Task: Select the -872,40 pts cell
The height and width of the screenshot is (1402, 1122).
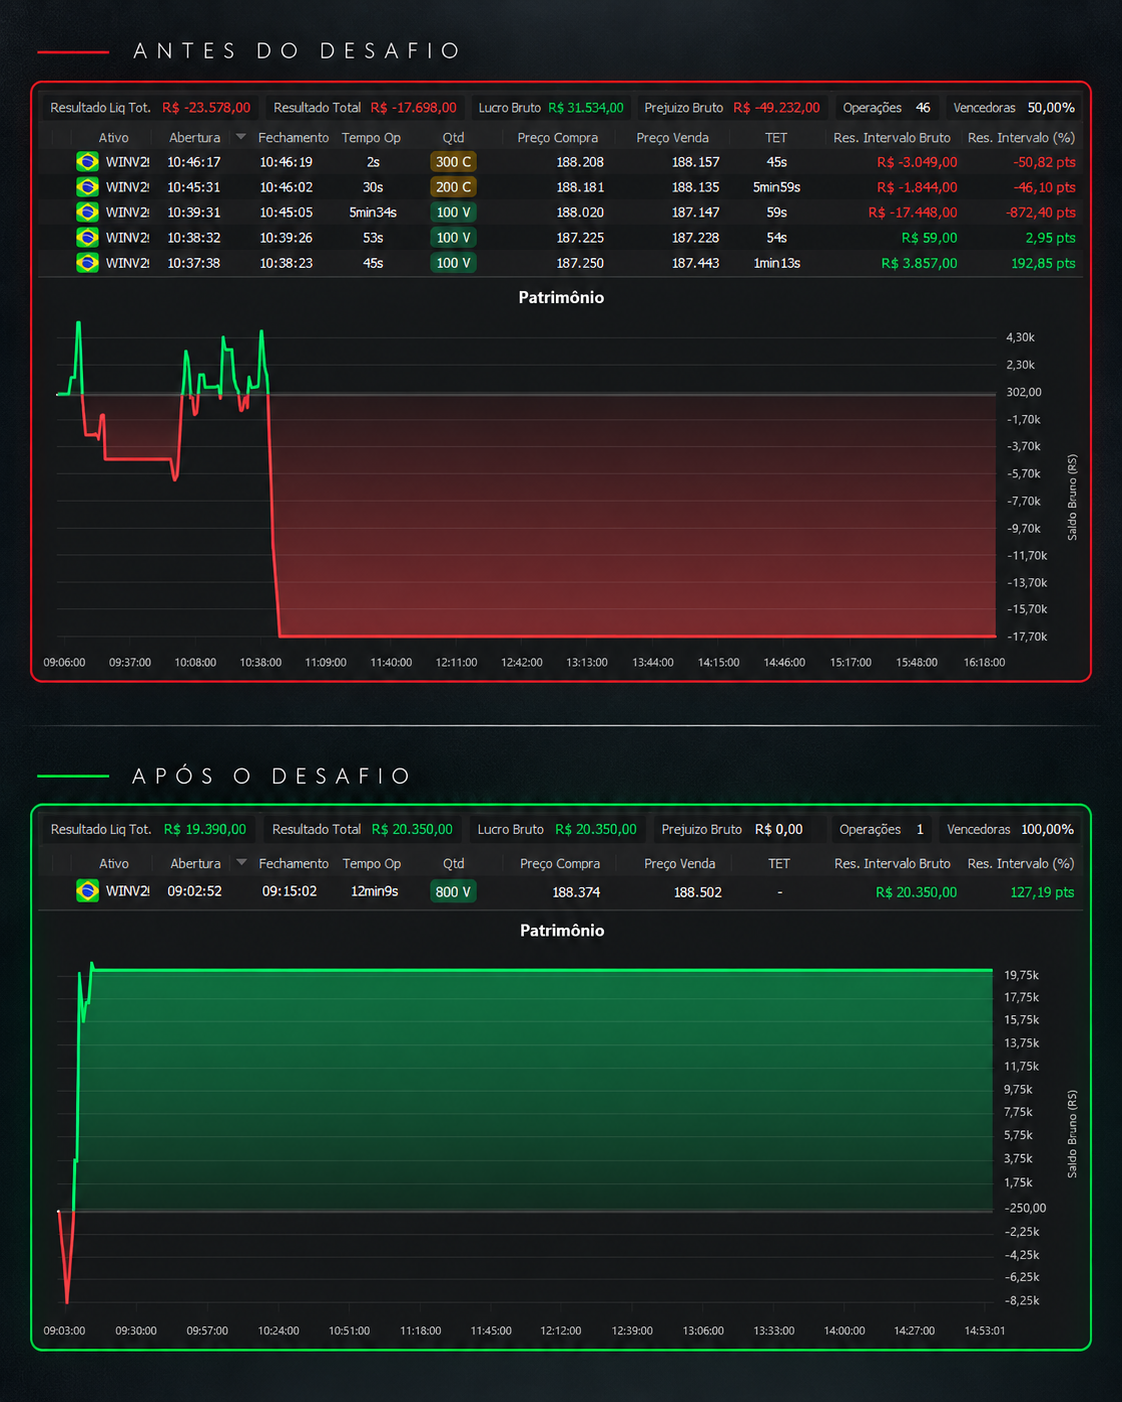Action: tap(1041, 212)
